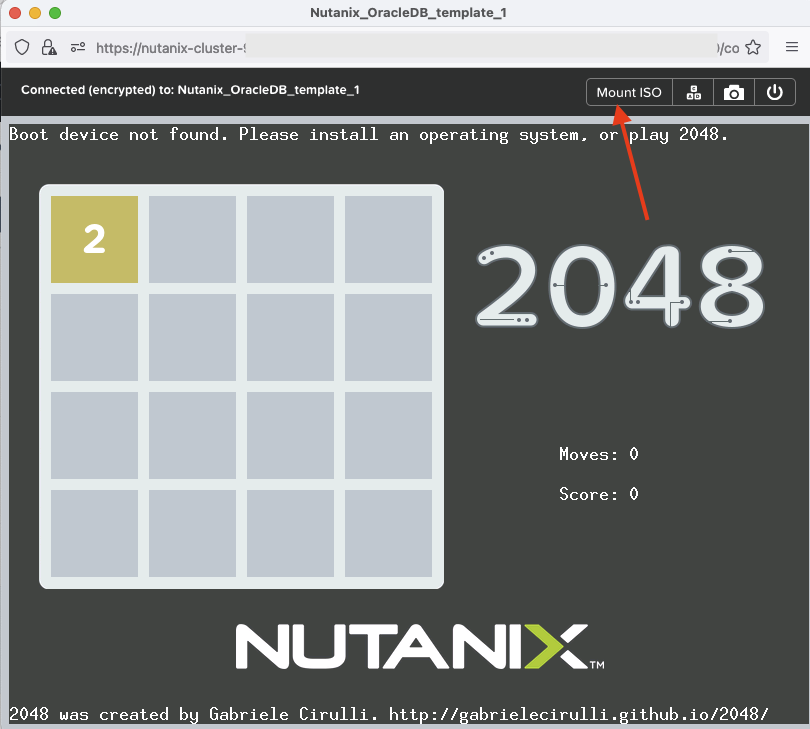Bookmark this page with the star icon
This screenshot has width=810, height=729.
[x=753, y=48]
